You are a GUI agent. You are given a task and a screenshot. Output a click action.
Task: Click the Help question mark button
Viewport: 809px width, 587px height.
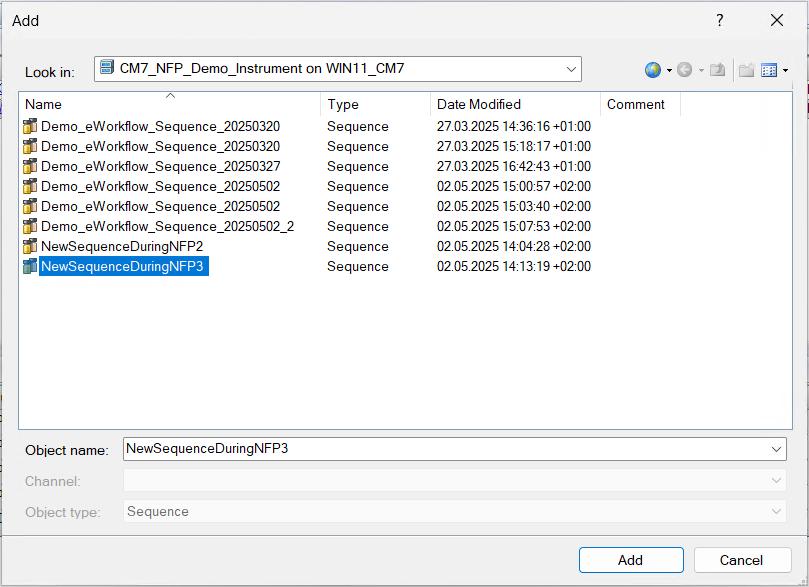point(720,20)
